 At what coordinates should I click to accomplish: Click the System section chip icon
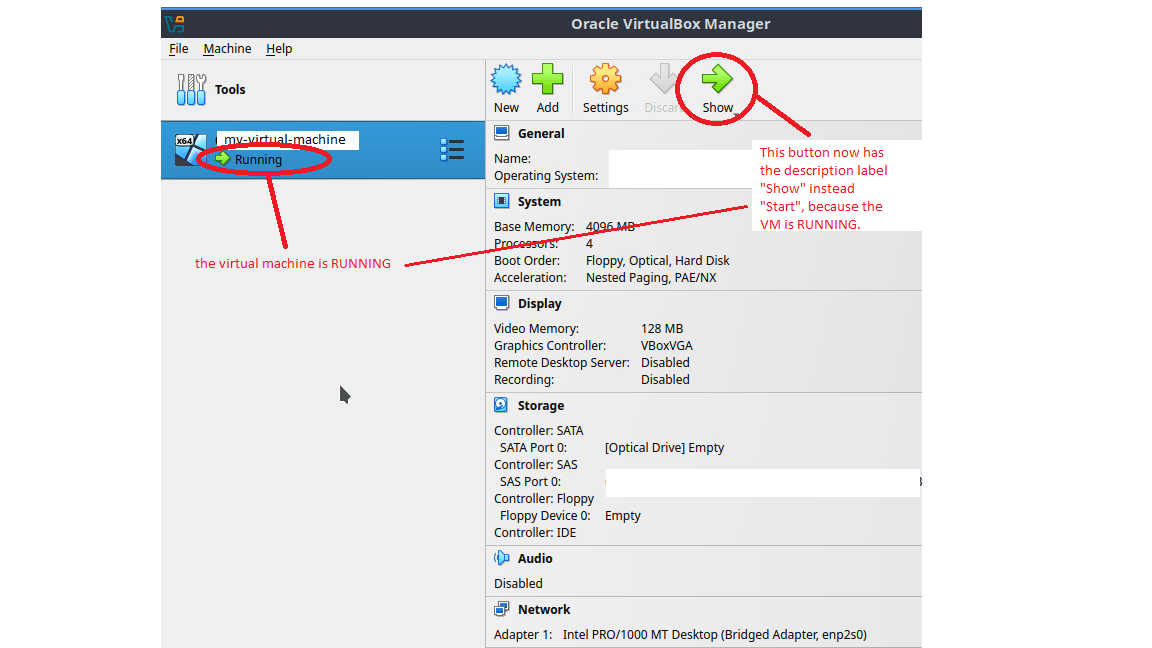502,201
